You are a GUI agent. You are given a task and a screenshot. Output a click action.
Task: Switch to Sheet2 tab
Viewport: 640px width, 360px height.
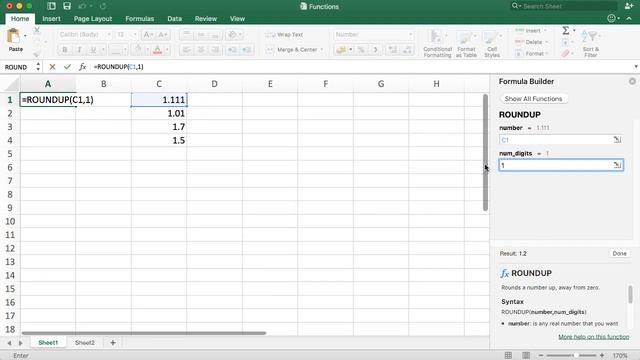point(84,342)
